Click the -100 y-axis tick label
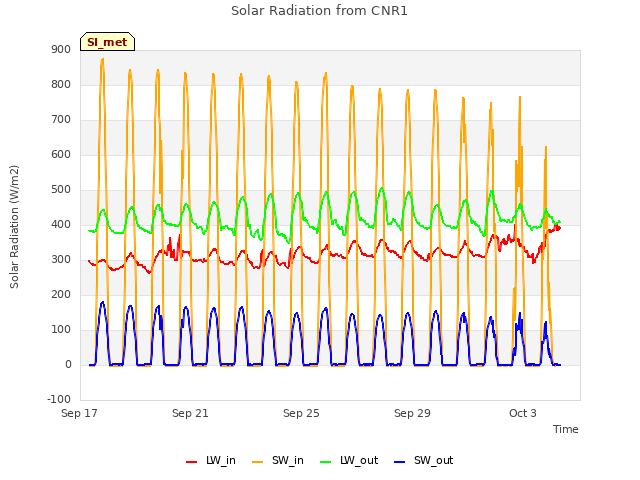The height and width of the screenshot is (480, 640). tap(59, 400)
